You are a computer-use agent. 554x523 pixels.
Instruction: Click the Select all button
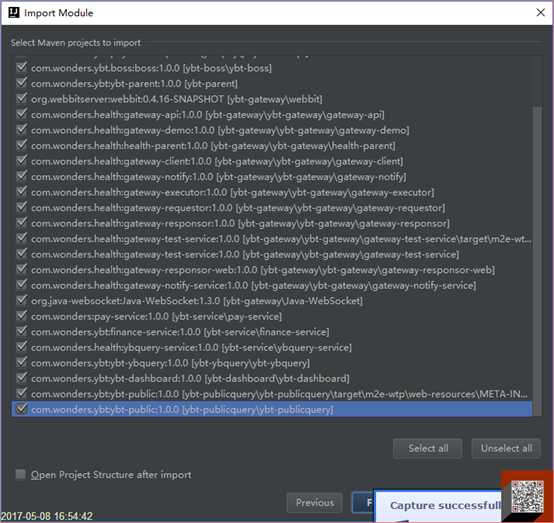[x=428, y=448]
